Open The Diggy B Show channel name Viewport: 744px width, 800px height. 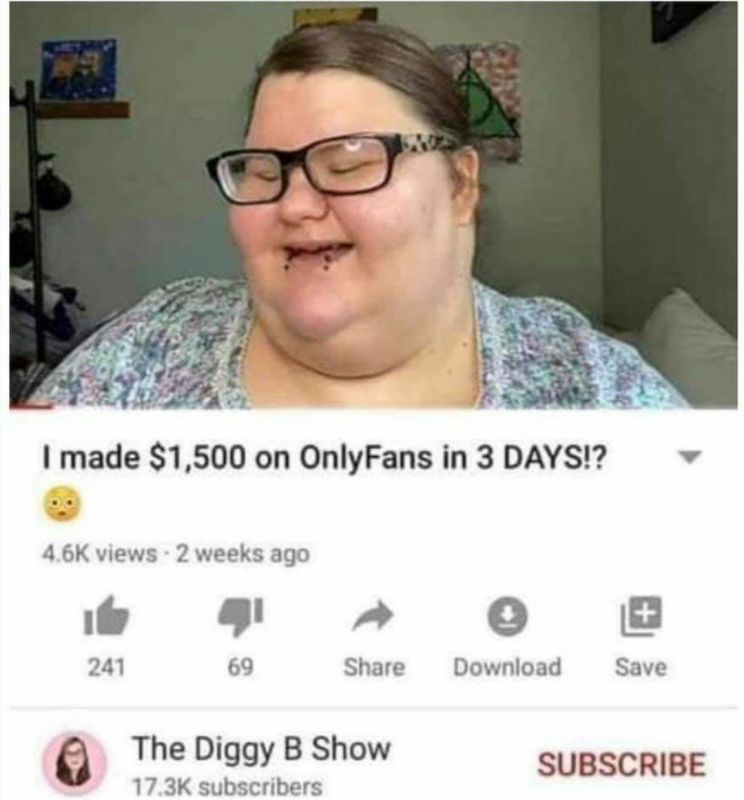262,748
